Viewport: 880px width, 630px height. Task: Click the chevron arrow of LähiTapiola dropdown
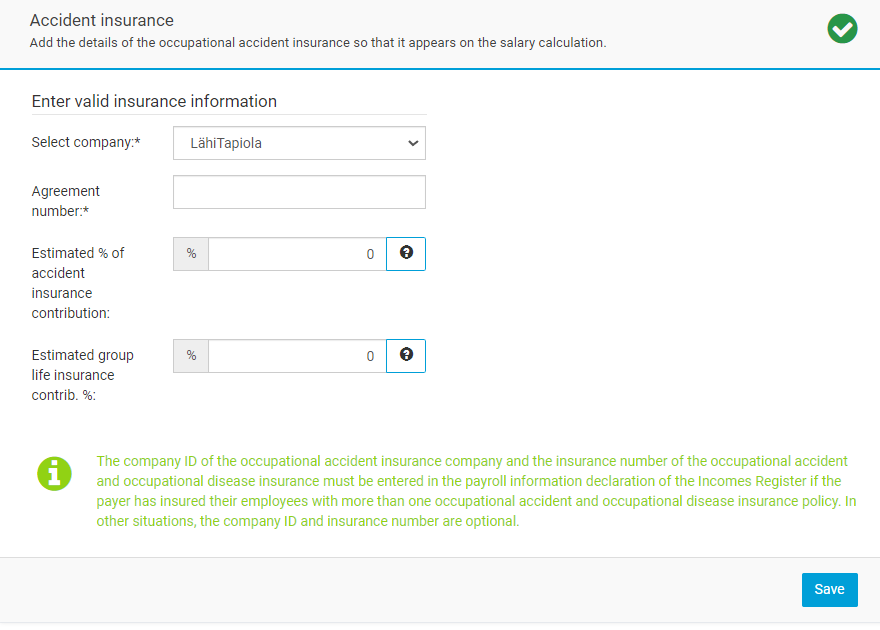point(413,143)
